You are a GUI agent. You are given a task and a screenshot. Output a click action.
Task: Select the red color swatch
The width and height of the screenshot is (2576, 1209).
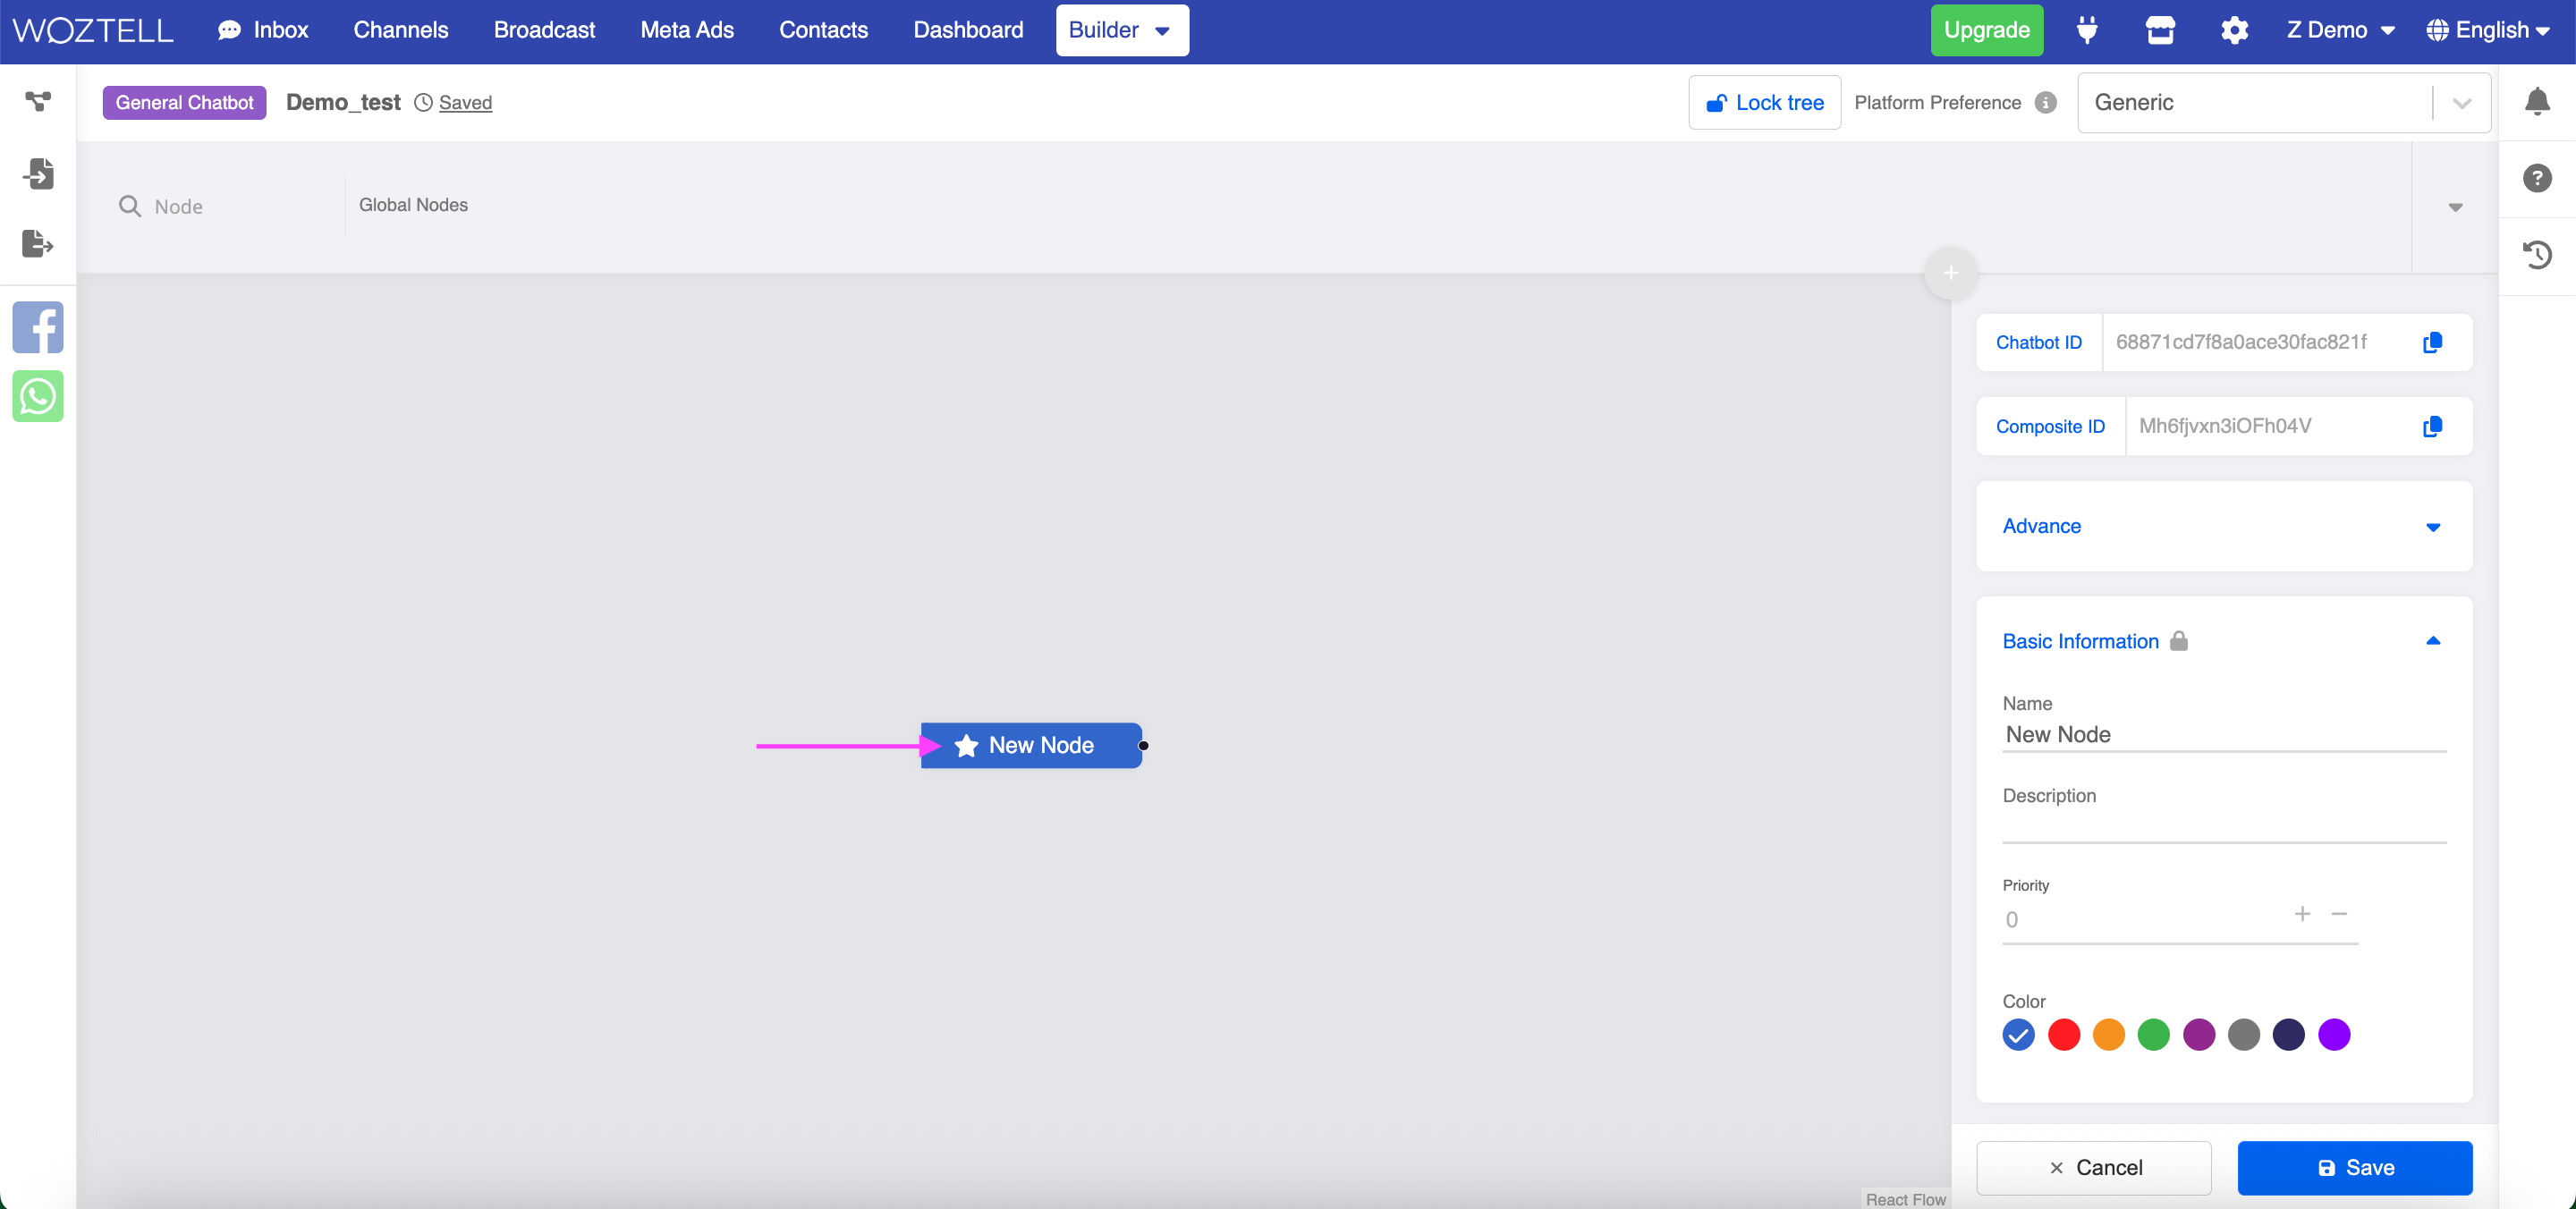pyautogui.click(x=2063, y=1034)
